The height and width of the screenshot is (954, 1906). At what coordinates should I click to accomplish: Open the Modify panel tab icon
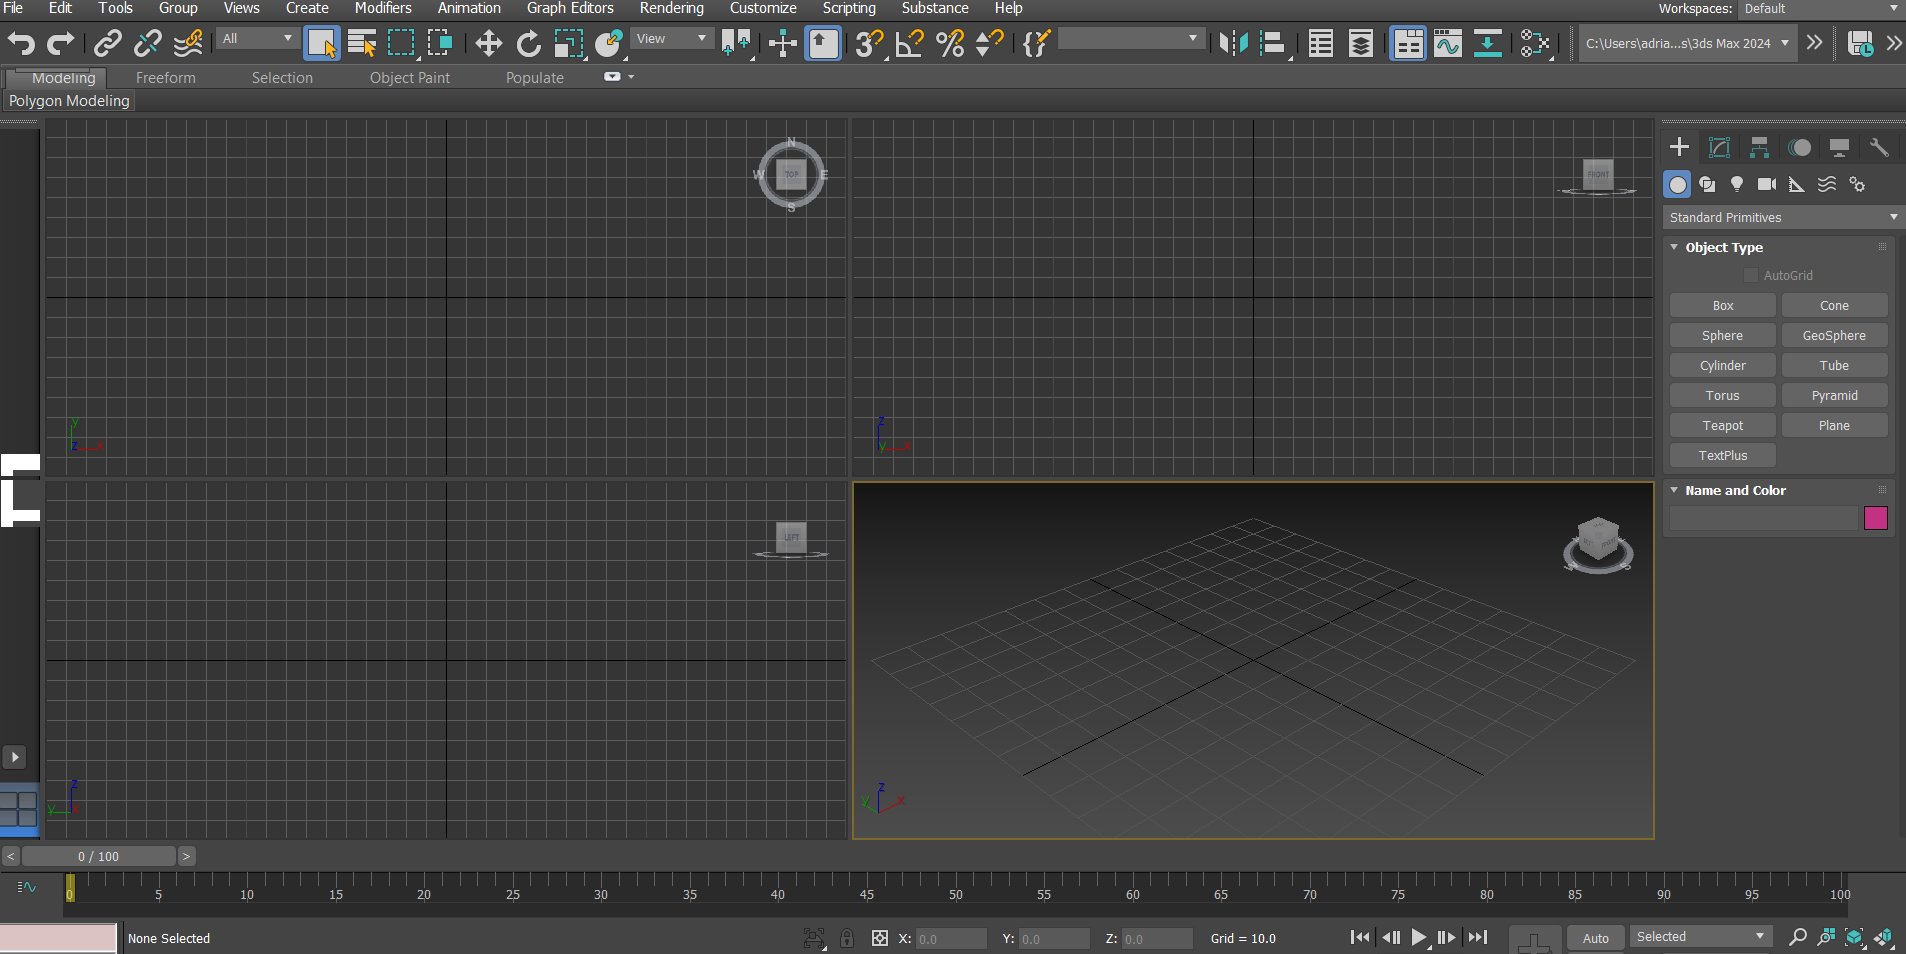[x=1719, y=148]
